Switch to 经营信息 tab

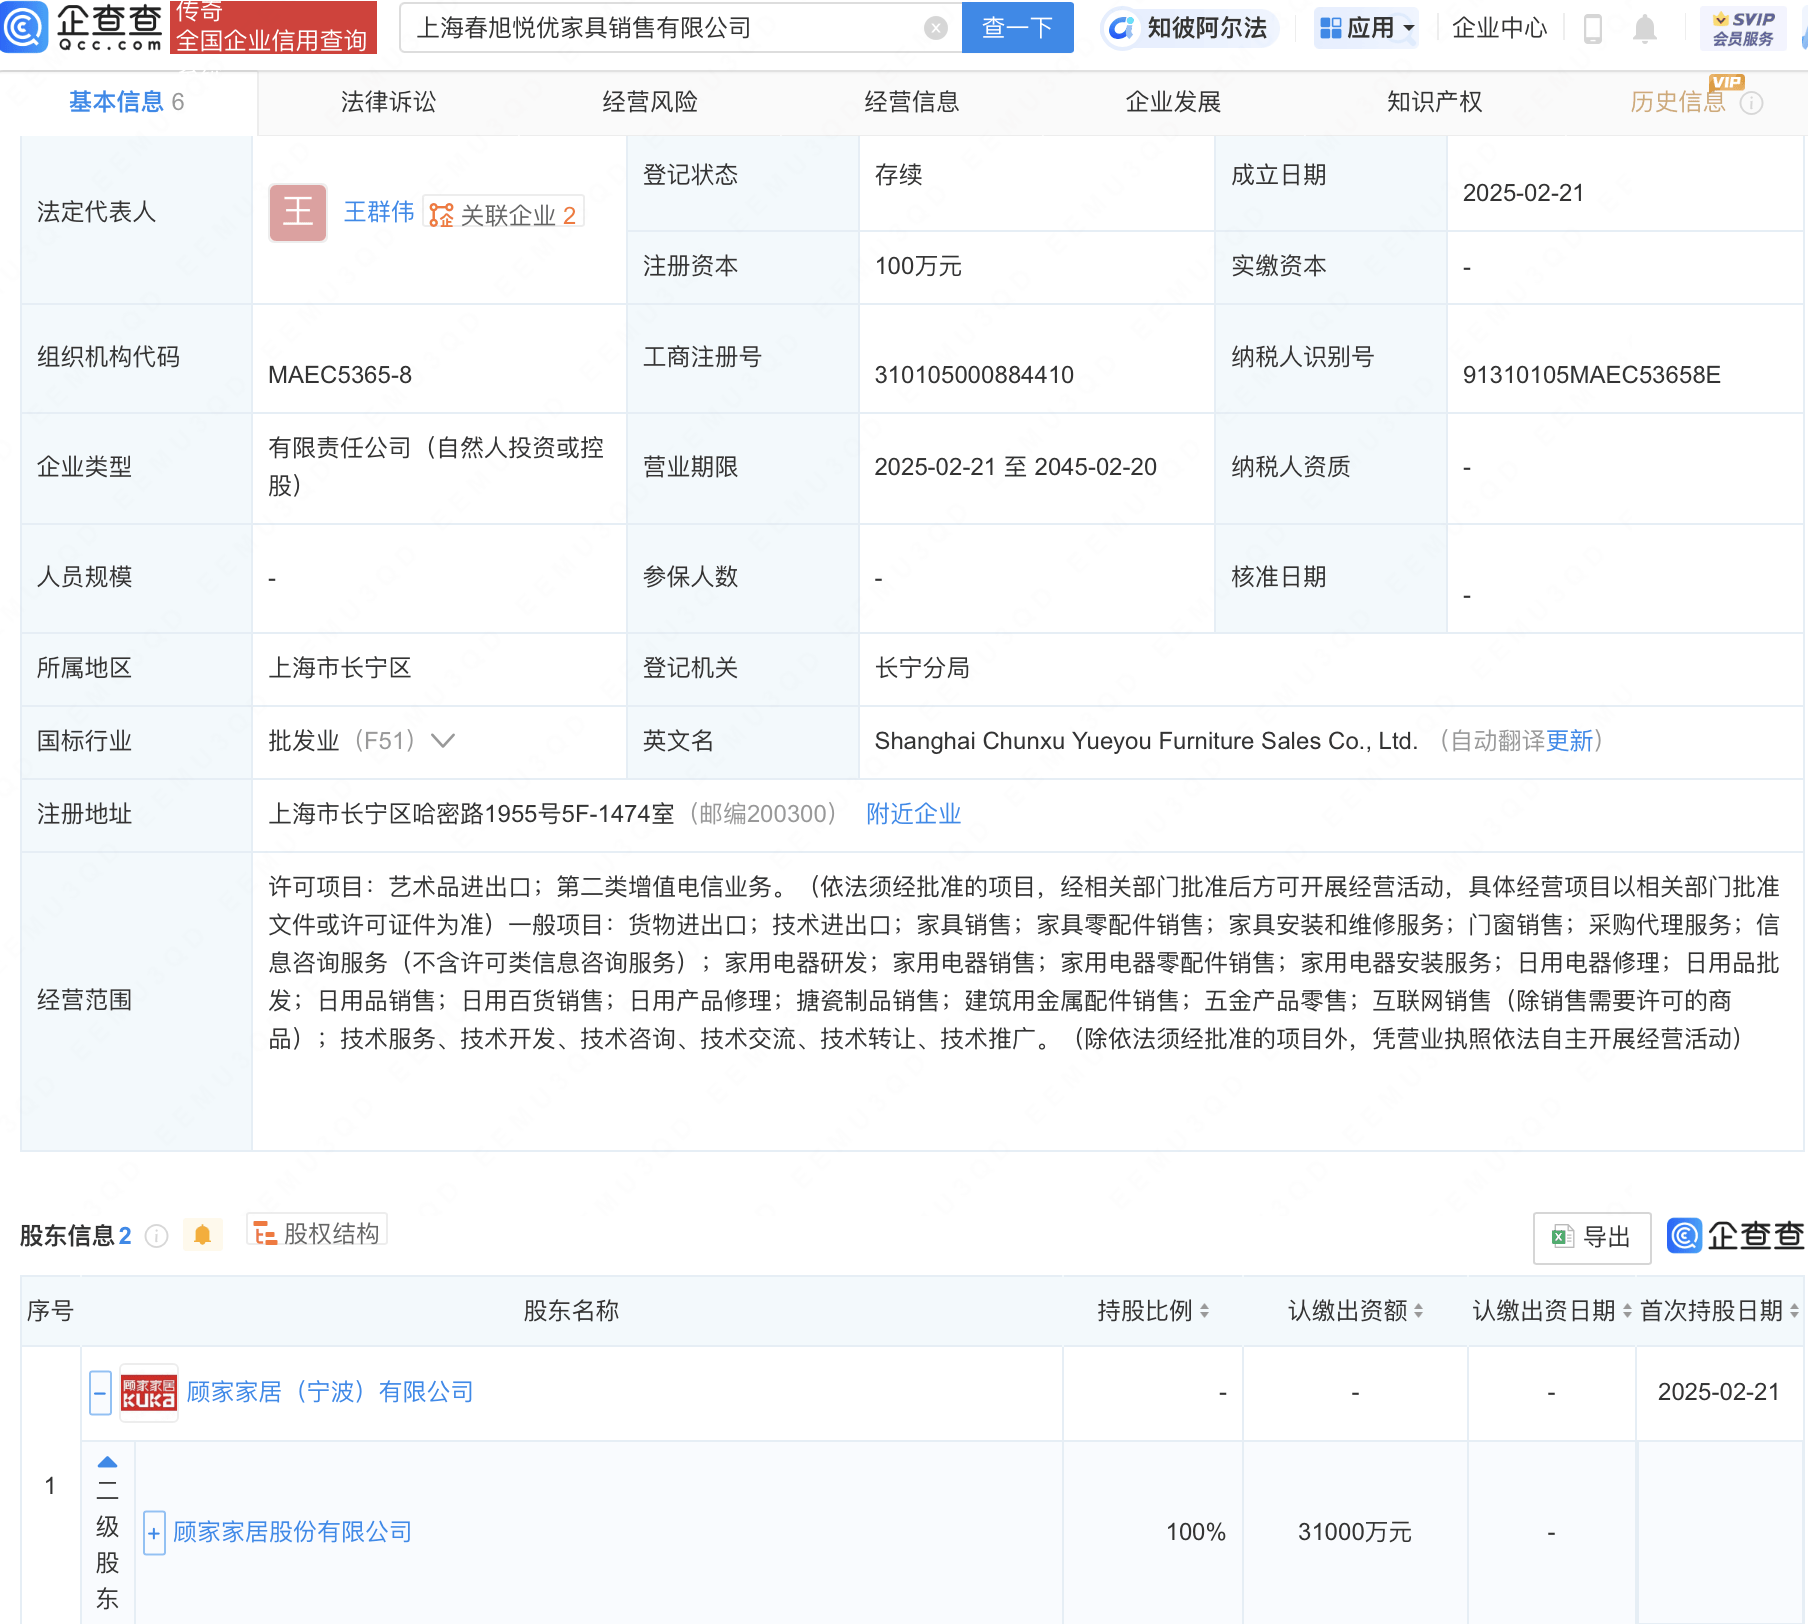[912, 102]
